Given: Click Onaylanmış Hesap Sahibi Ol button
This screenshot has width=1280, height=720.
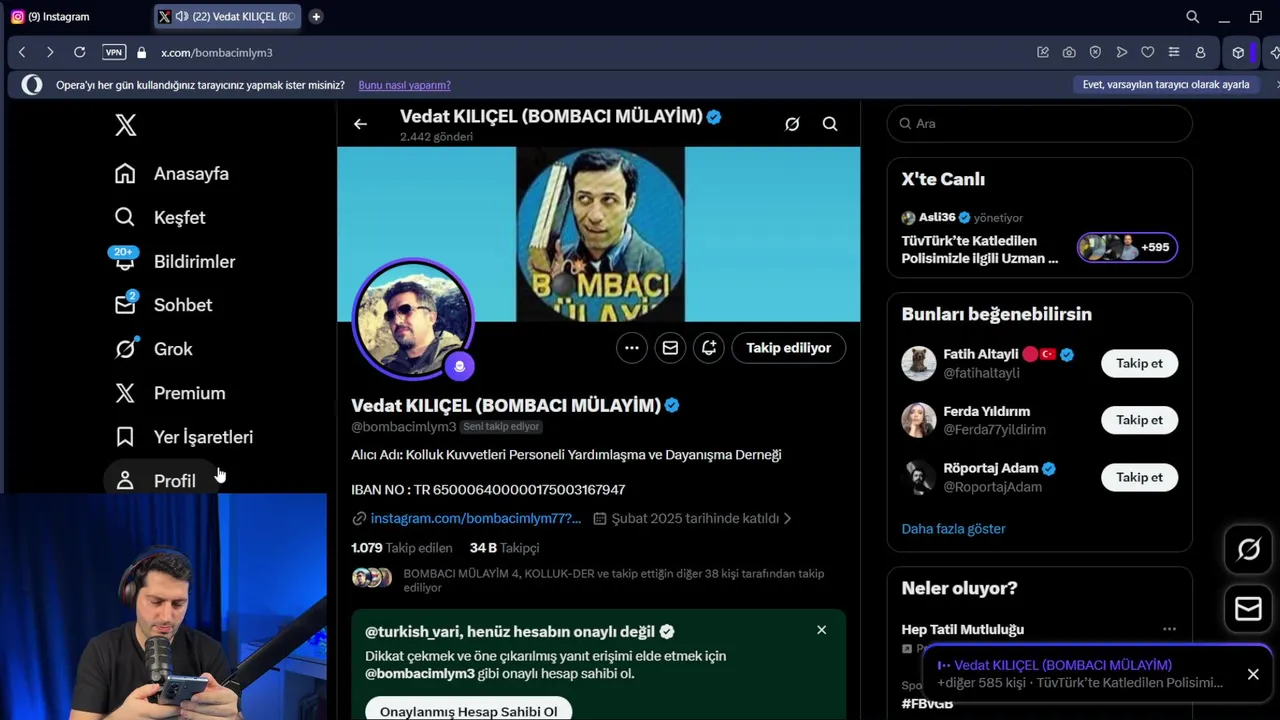Looking at the screenshot, I should pos(468,711).
